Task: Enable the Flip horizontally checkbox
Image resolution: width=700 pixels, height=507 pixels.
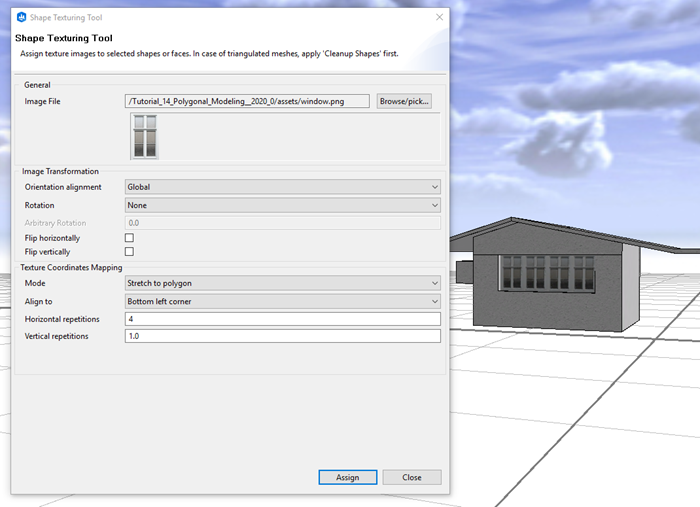Action: 129,238
